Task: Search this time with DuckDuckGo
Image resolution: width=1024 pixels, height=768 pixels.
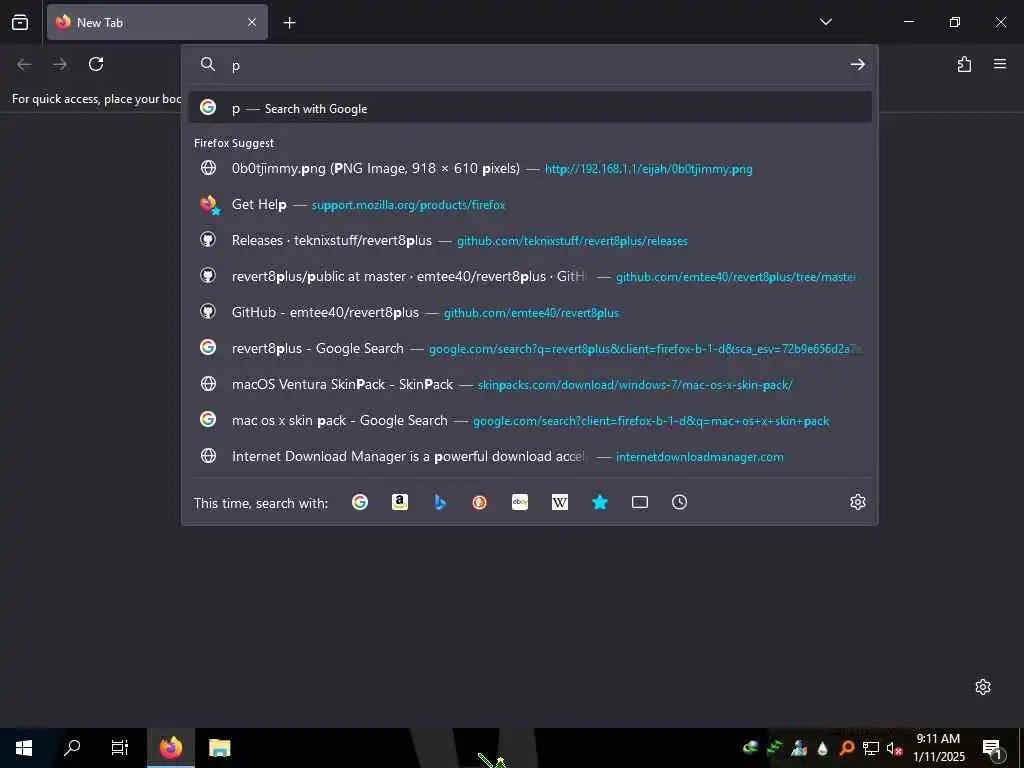Action: point(479,502)
